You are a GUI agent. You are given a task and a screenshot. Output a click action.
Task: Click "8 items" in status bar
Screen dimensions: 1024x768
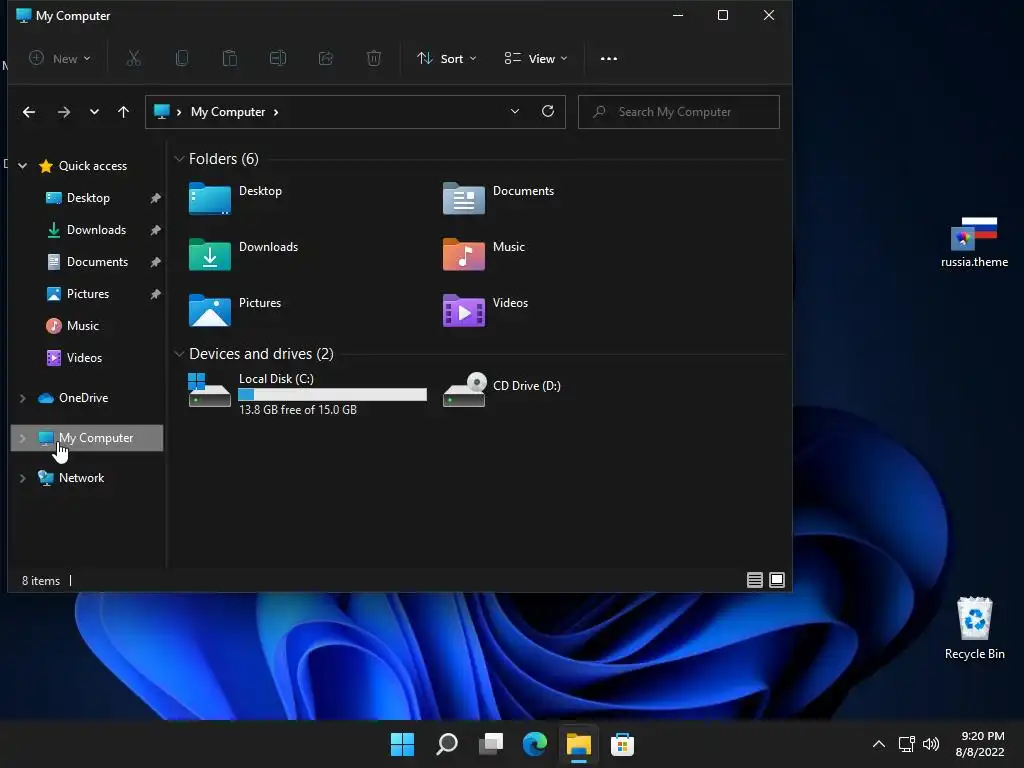[x=40, y=581]
